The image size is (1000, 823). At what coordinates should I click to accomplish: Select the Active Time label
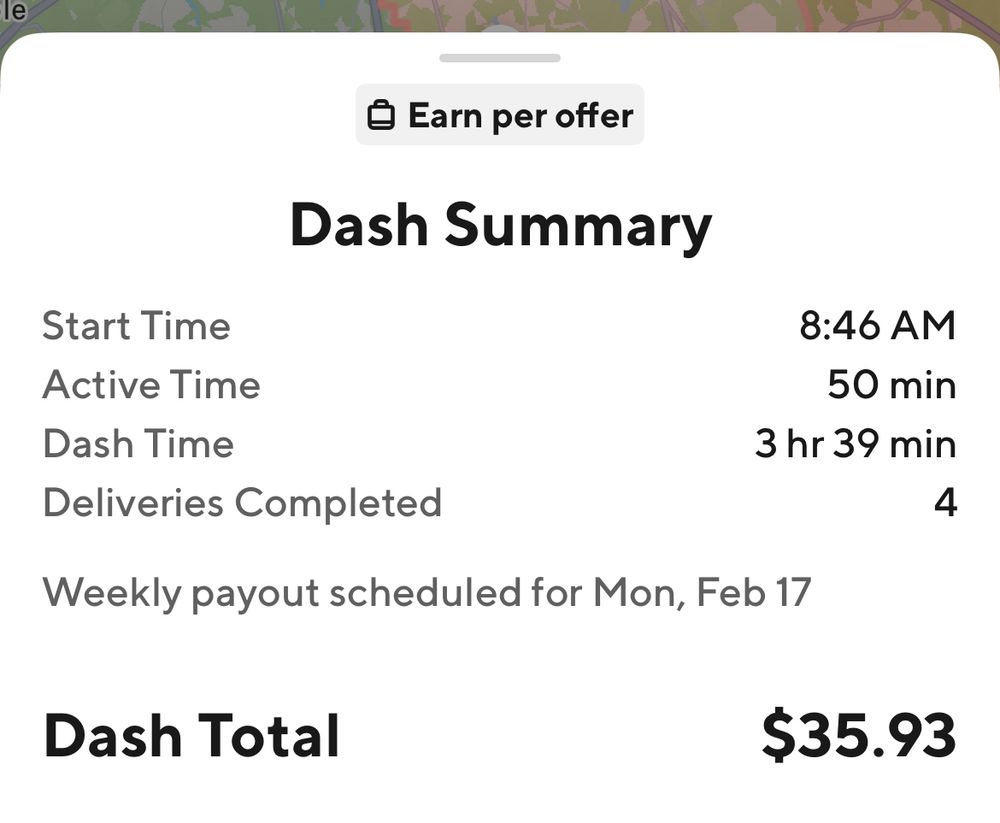151,385
